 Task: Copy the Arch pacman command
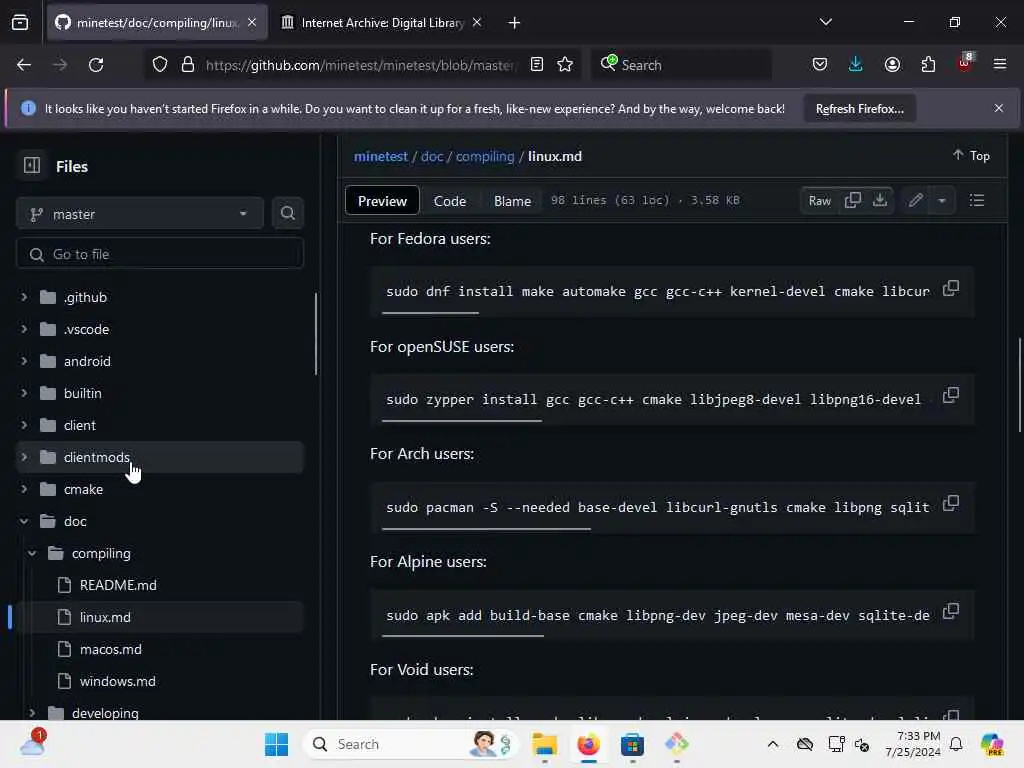tap(951, 504)
